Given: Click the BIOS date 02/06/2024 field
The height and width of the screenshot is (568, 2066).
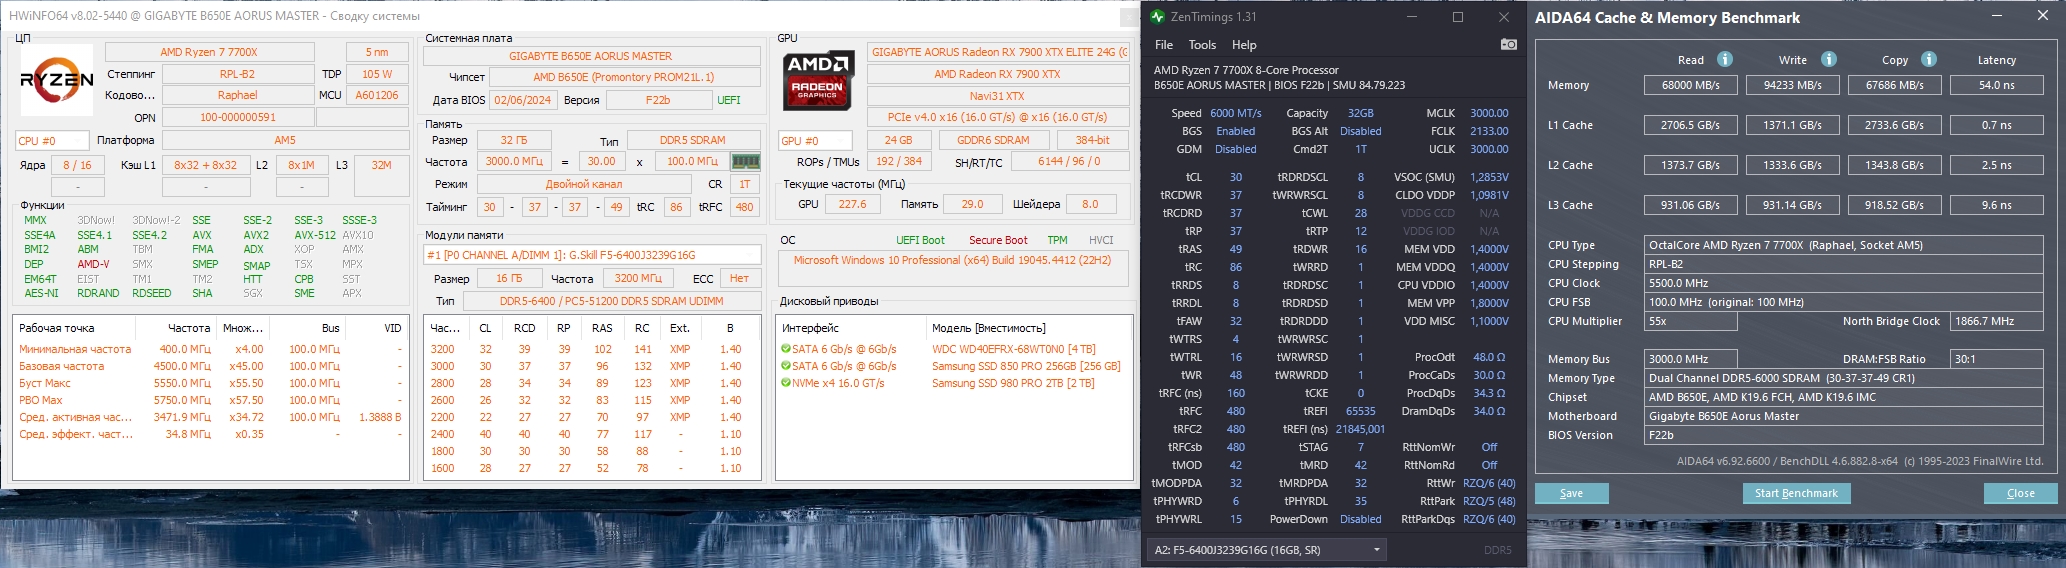Looking at the screenshot, I should click(x=523, y=100).
